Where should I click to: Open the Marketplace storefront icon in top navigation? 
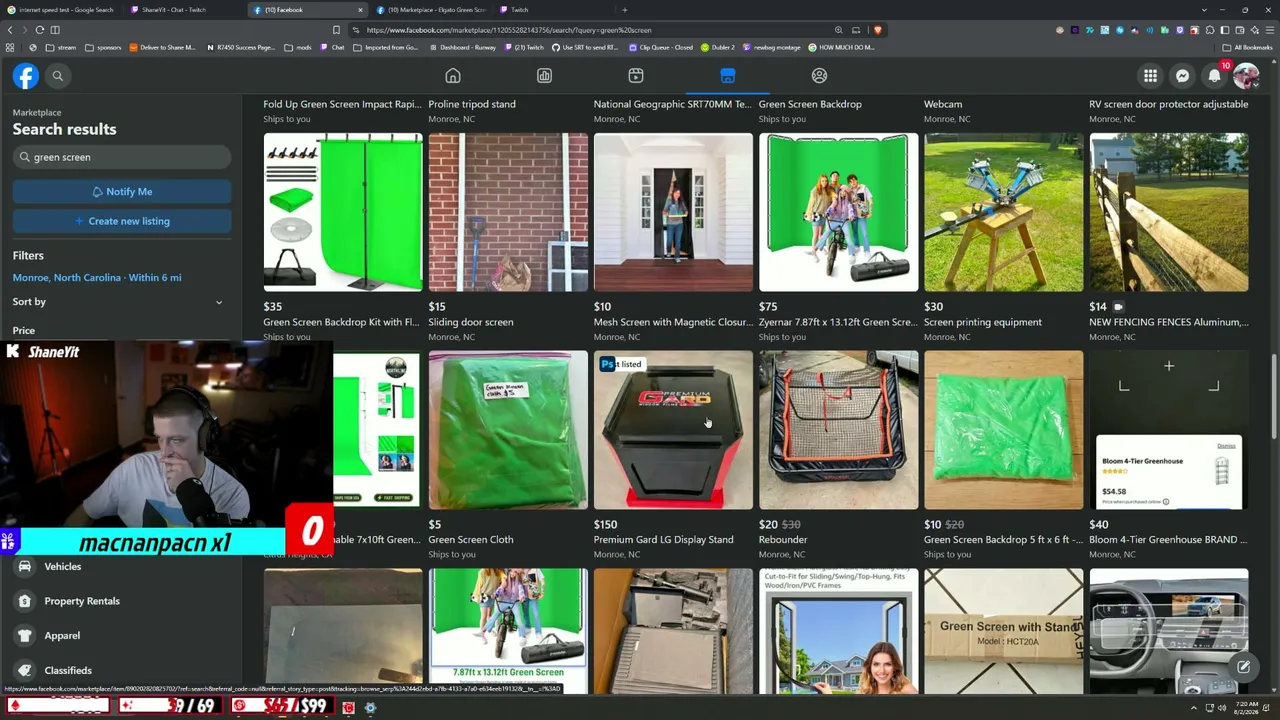[727, 76]
